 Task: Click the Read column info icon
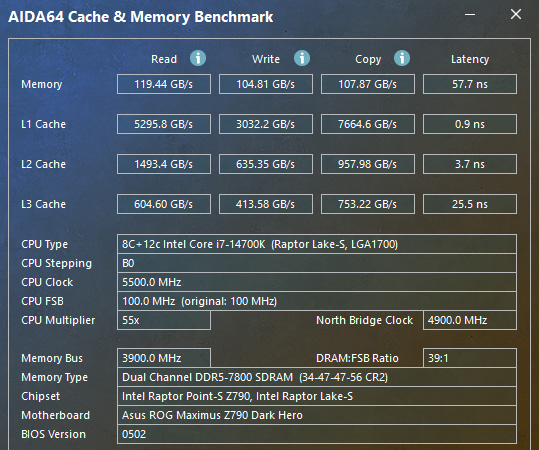click(198, 58)
